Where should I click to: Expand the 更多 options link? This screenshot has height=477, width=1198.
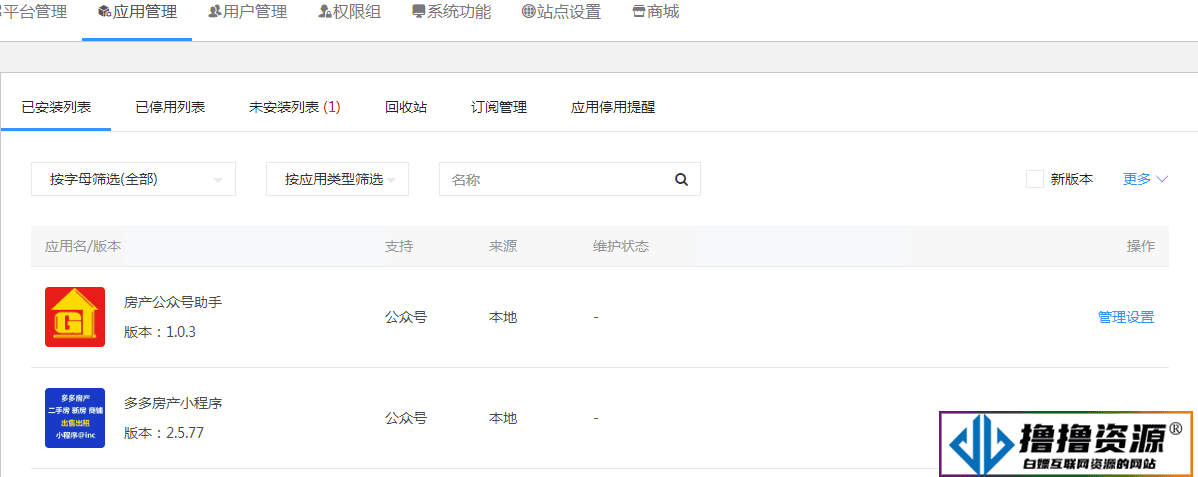(x=1145, y=179)
